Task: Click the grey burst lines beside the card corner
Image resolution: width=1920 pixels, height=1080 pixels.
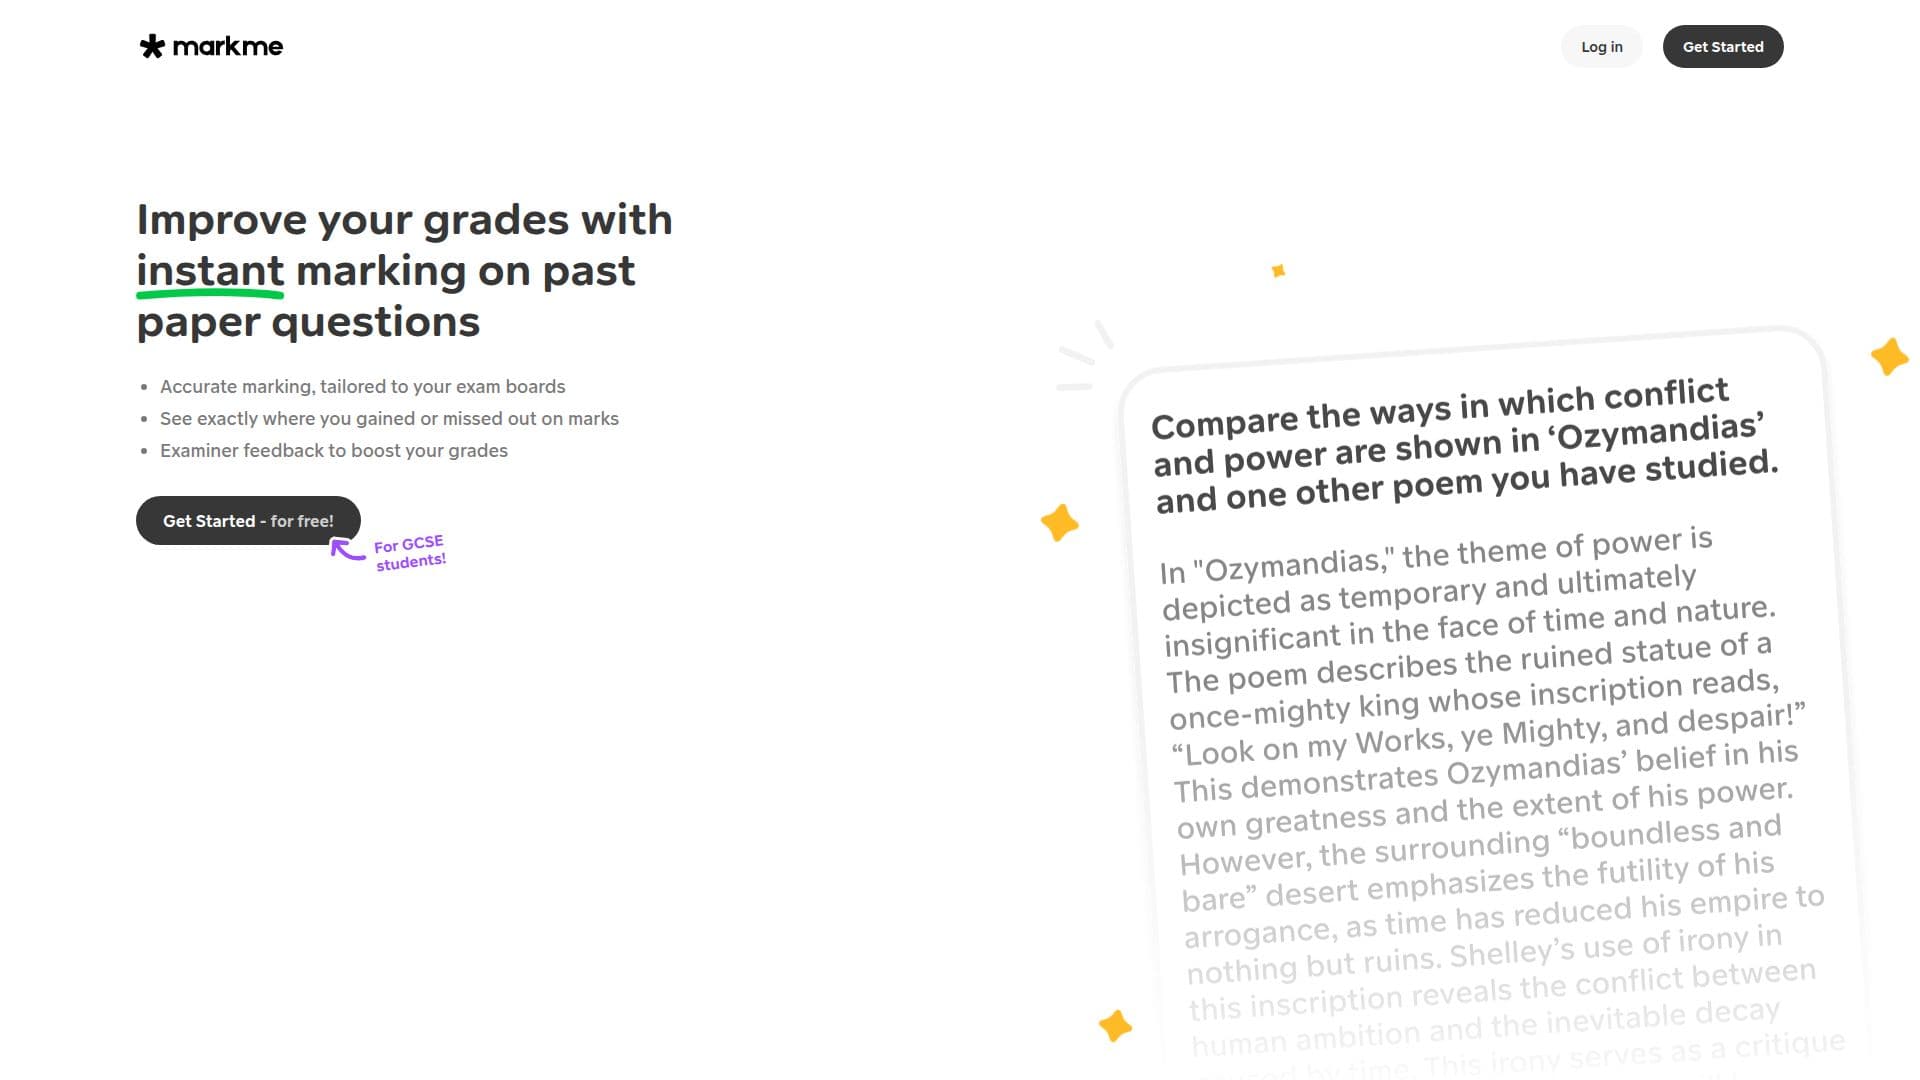Action: [x=1085, y=356]
